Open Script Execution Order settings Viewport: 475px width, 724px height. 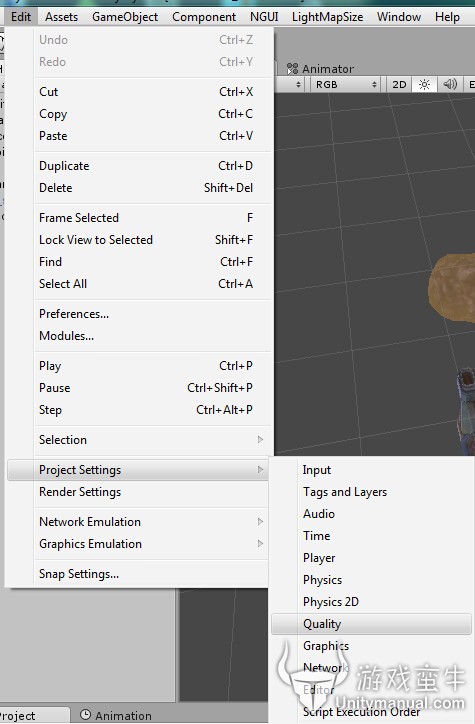click(372, 712)
